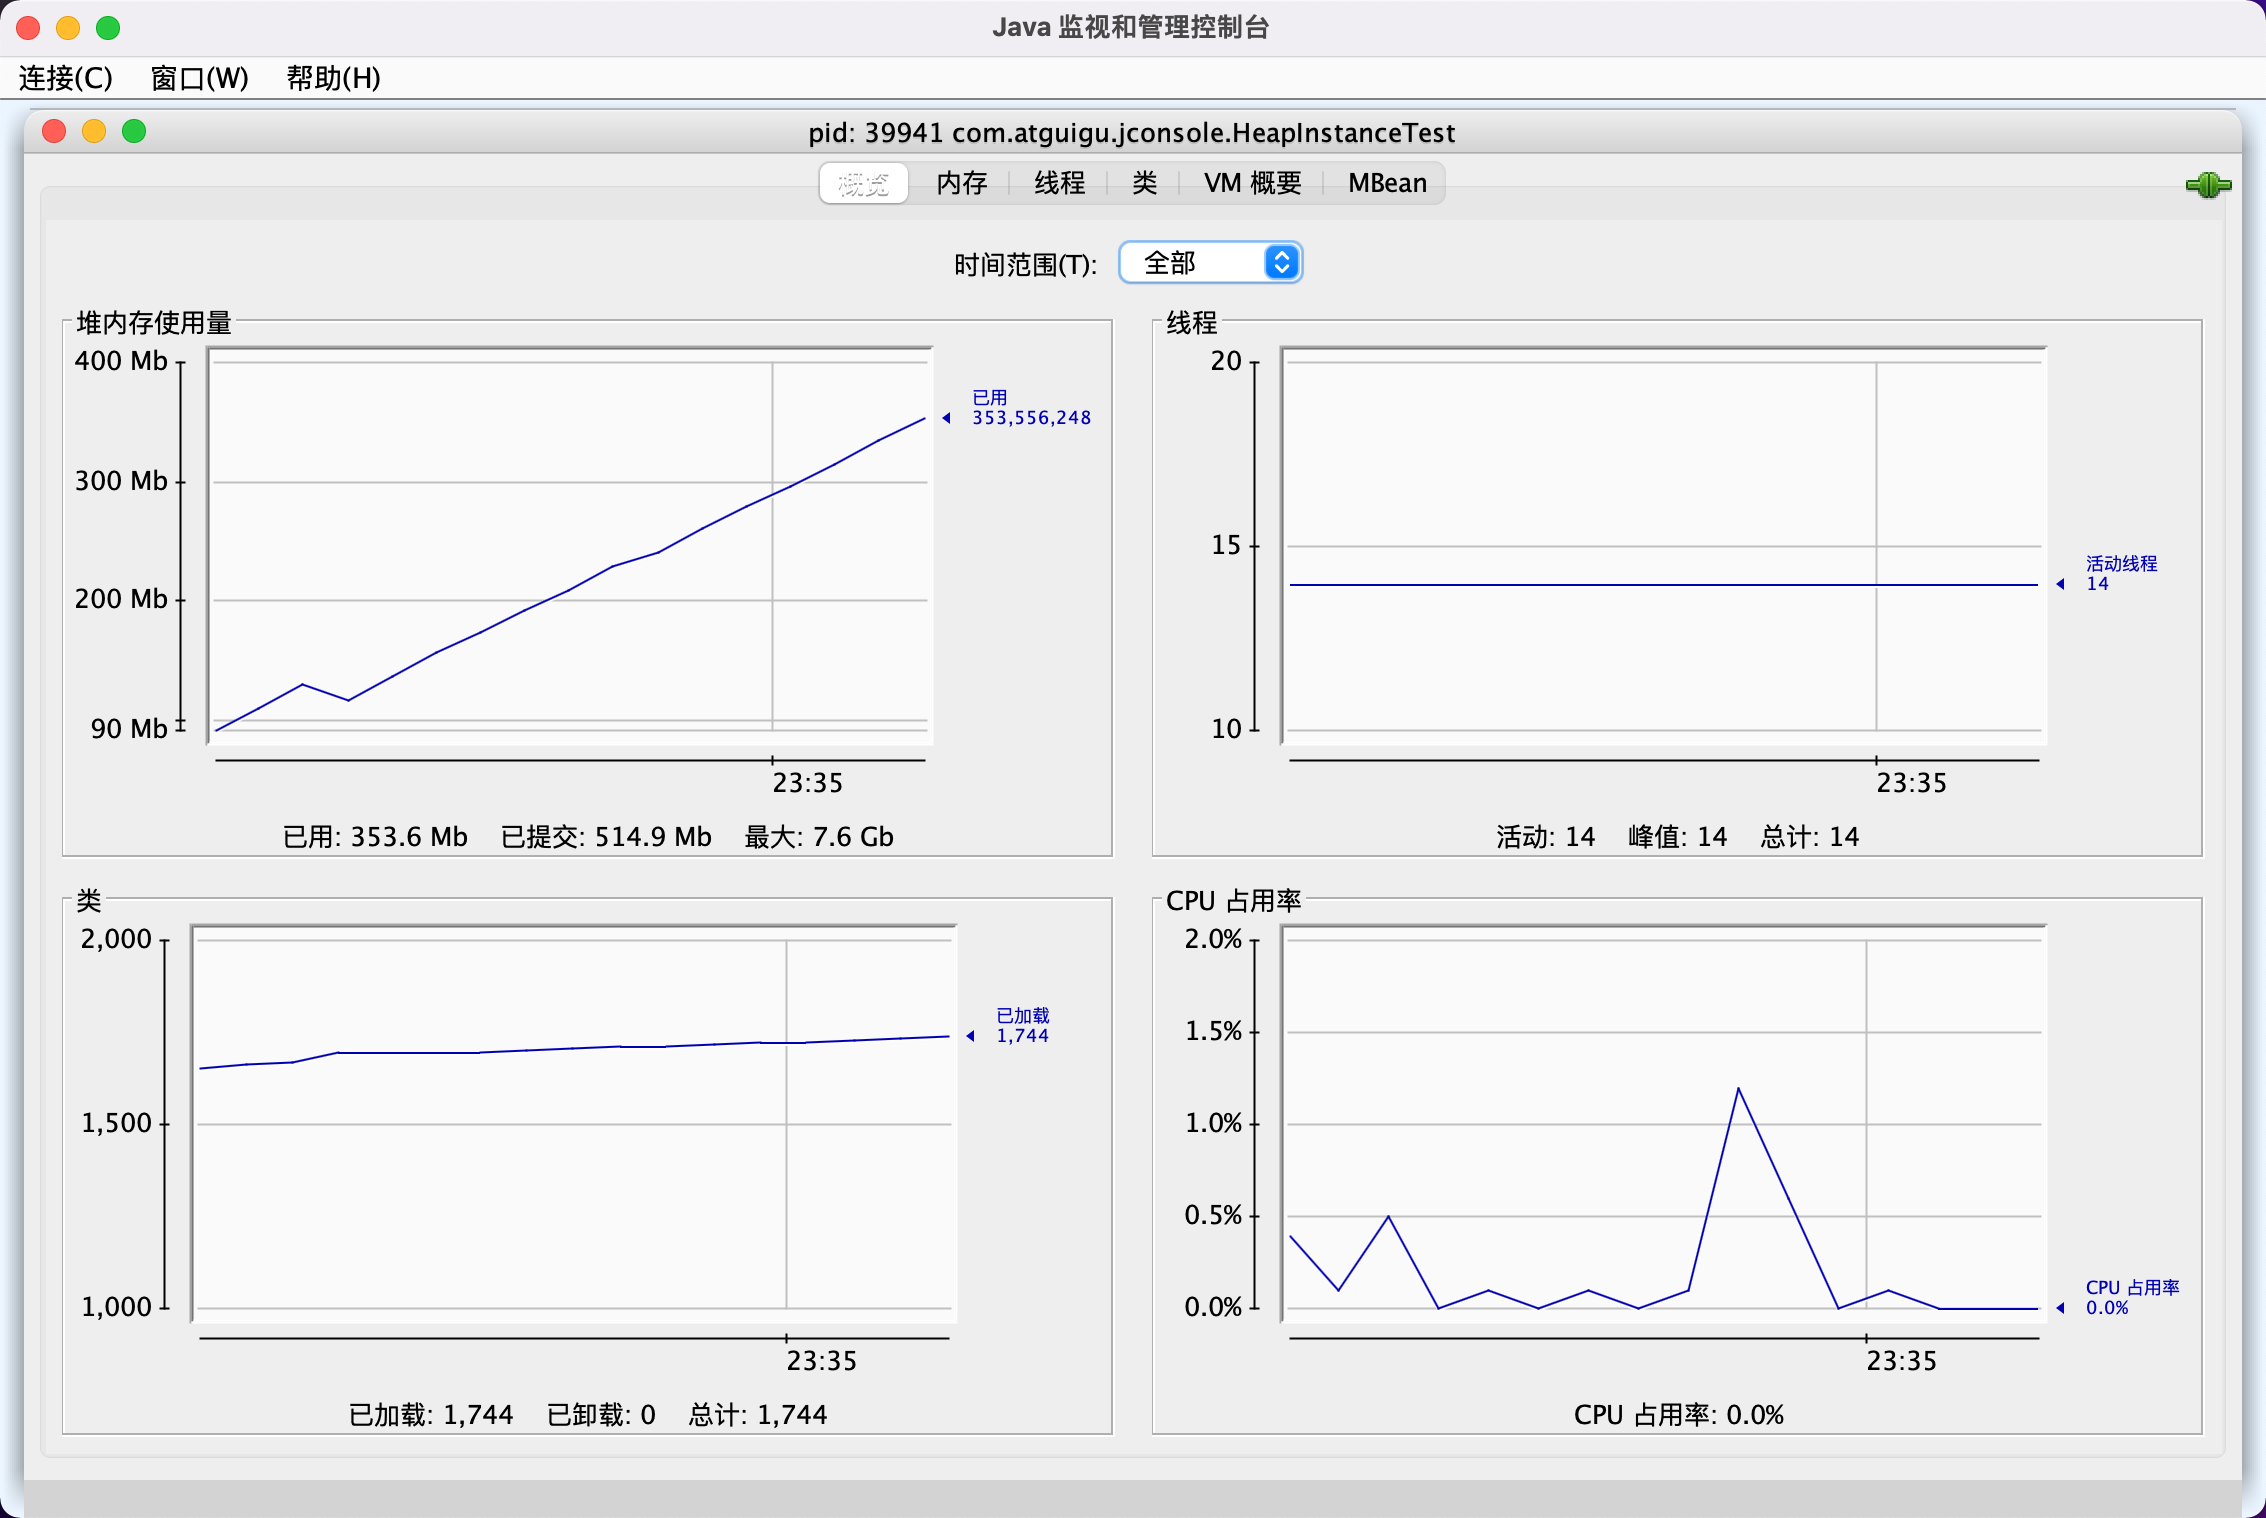Click the CPU 占用率 panel title
This screenshot has width=2266, height=1518.
coord(1234,901)
